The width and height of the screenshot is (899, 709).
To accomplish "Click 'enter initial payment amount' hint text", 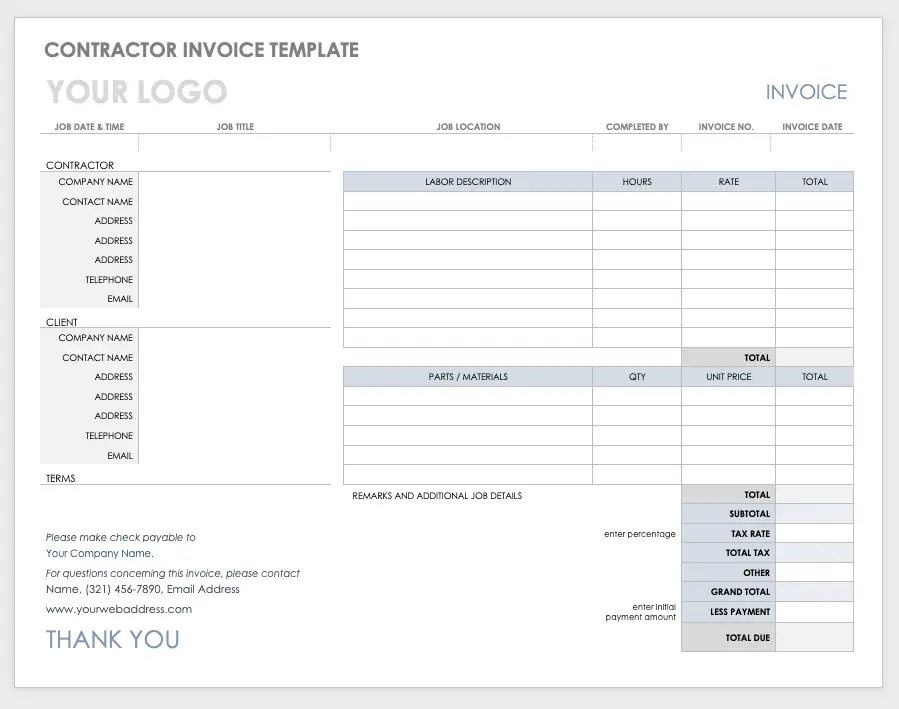I will (x=640, y=612).
